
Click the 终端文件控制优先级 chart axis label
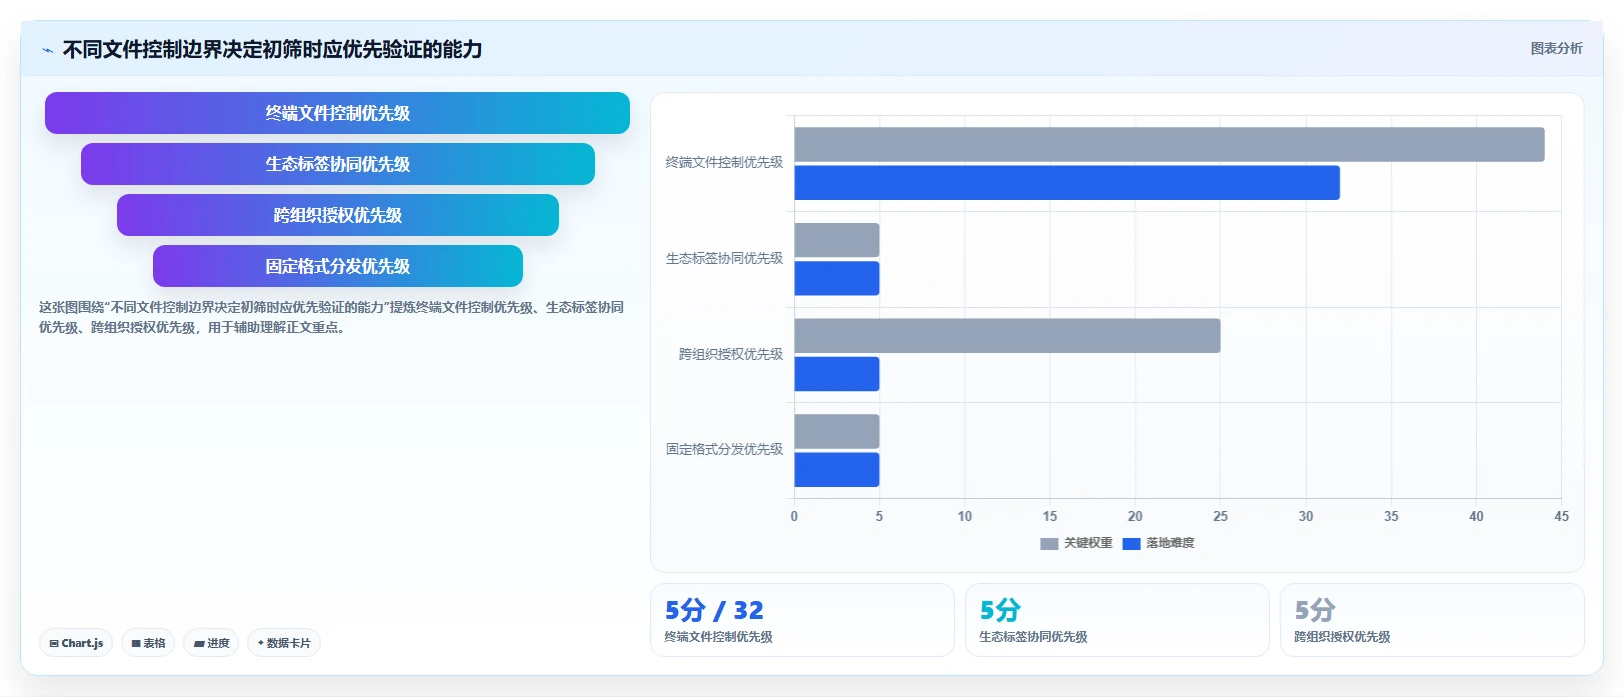[x=724, y=162]
